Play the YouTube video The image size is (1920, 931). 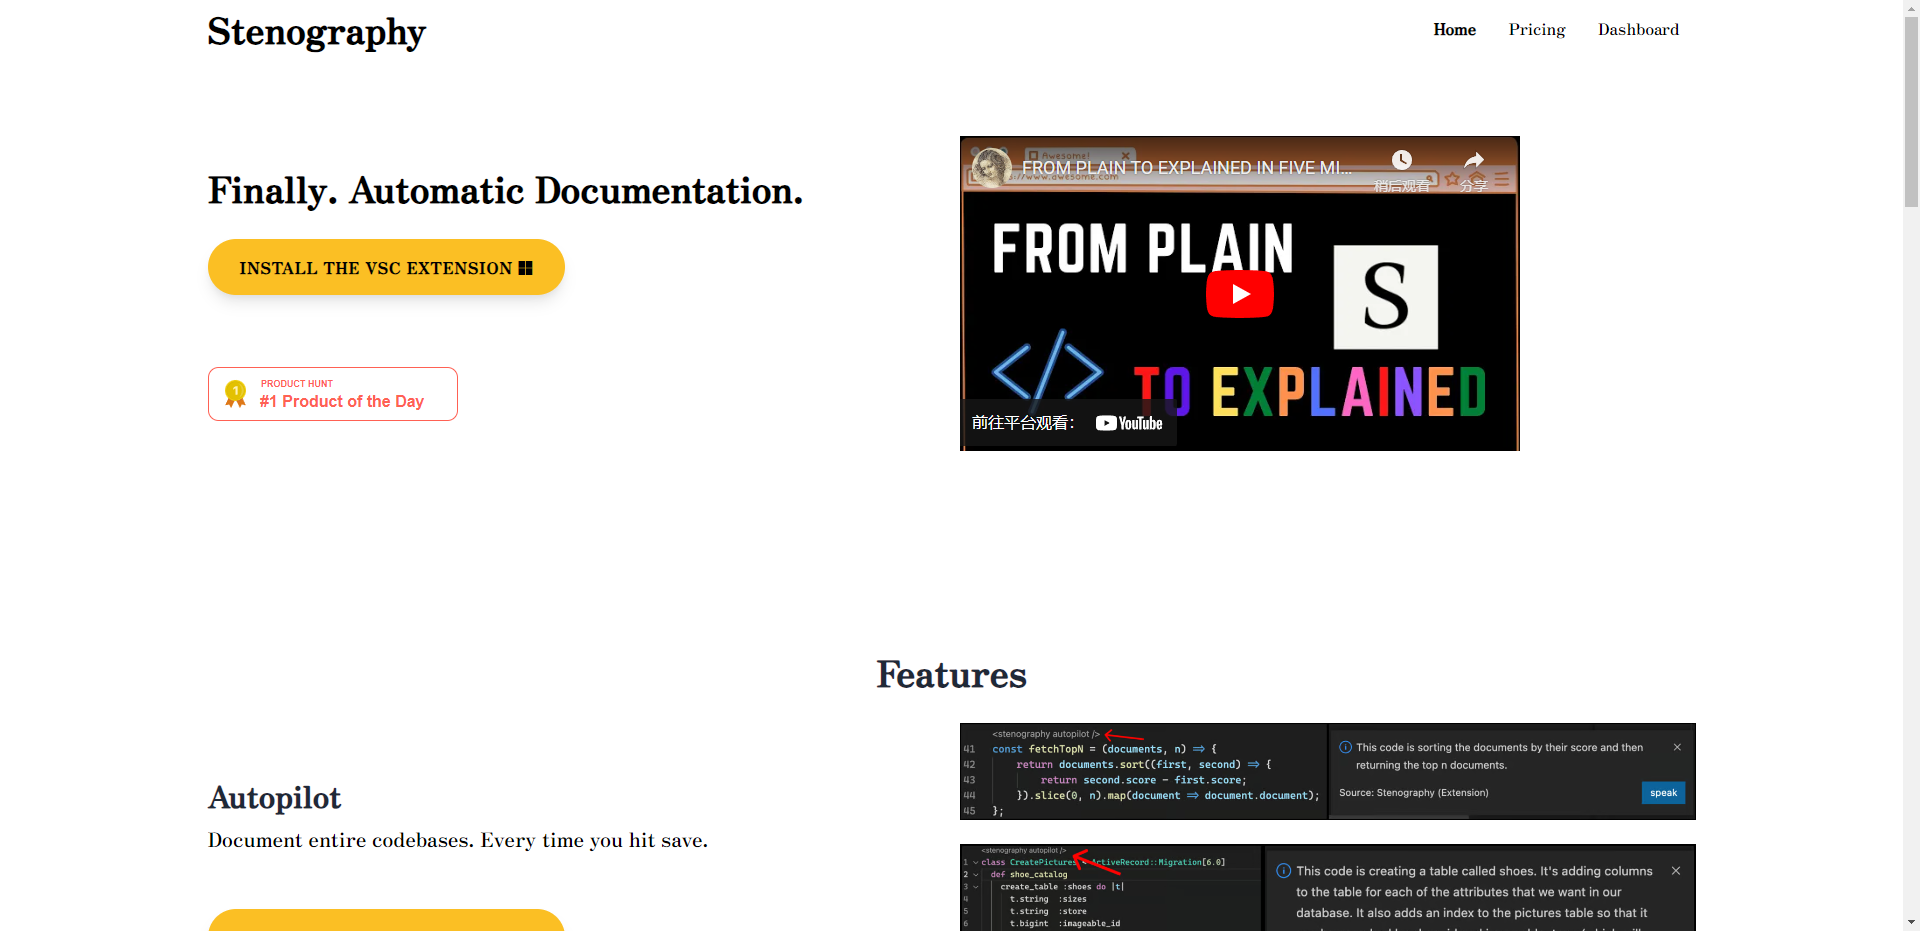[1239, 294]
